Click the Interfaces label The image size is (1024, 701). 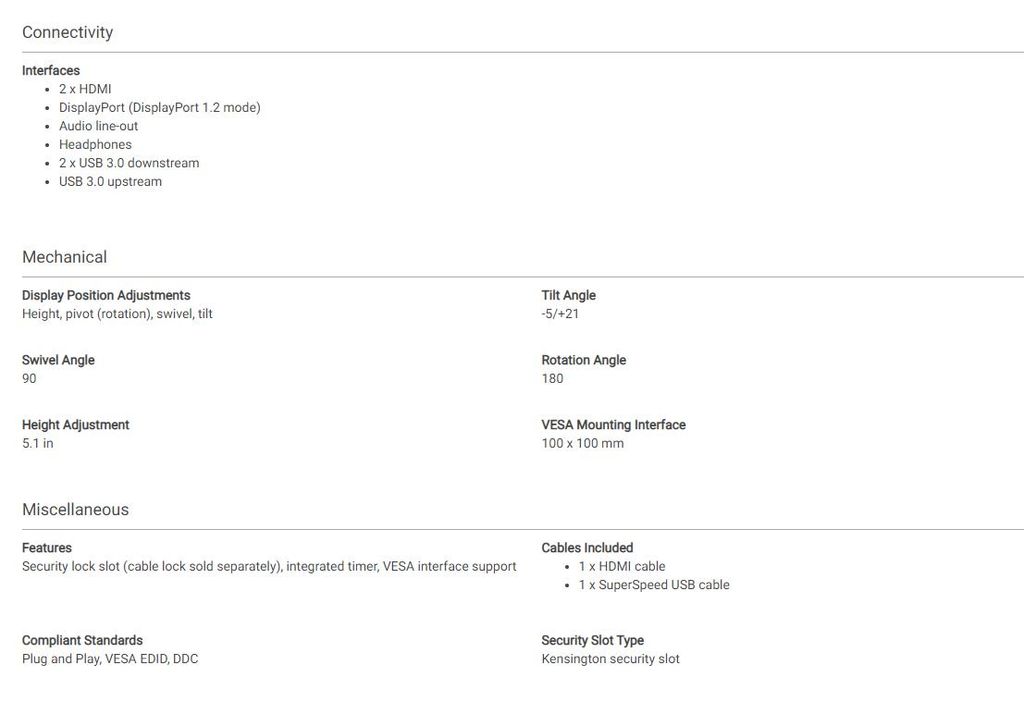[x=51, y=70]
